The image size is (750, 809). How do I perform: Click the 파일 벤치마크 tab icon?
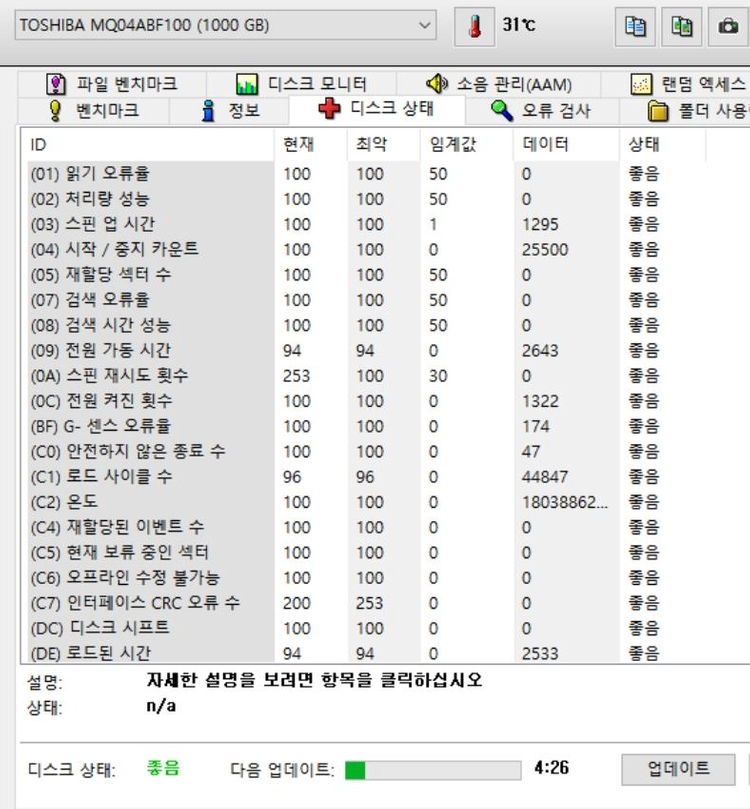click(x=56, y=84)
